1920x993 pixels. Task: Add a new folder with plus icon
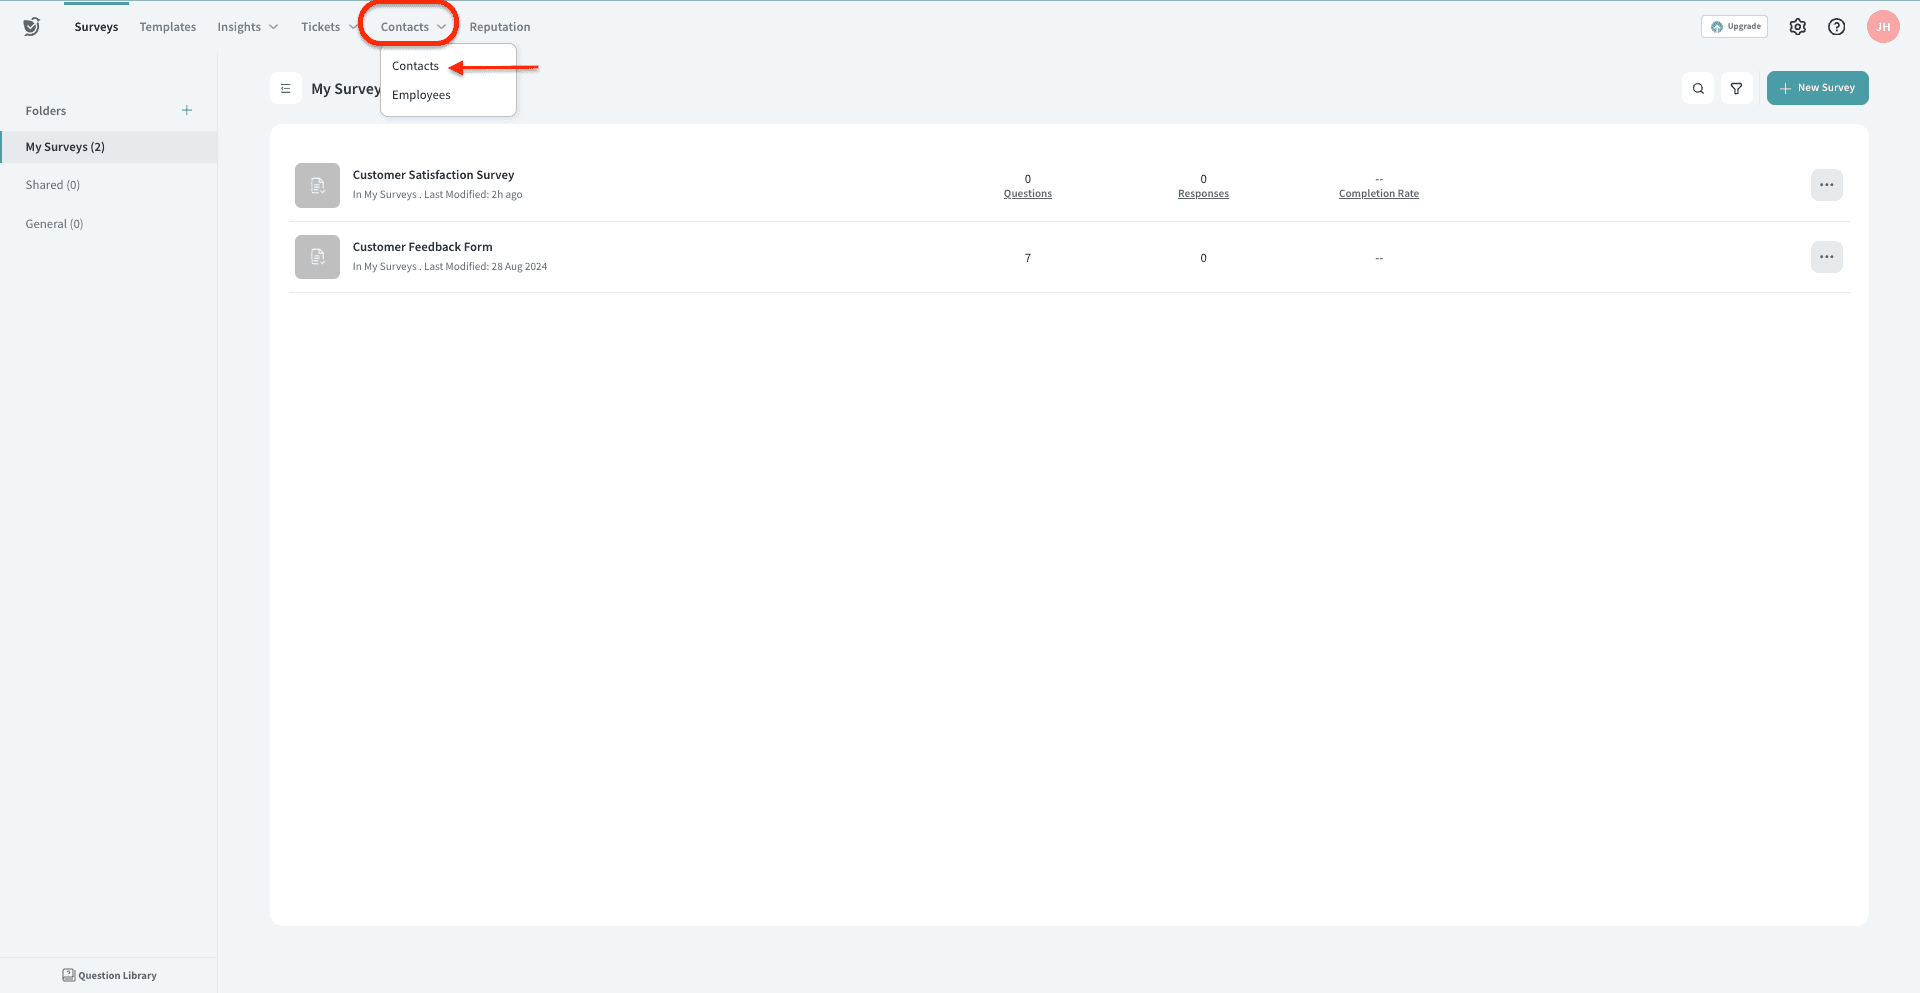click(187, 110)
